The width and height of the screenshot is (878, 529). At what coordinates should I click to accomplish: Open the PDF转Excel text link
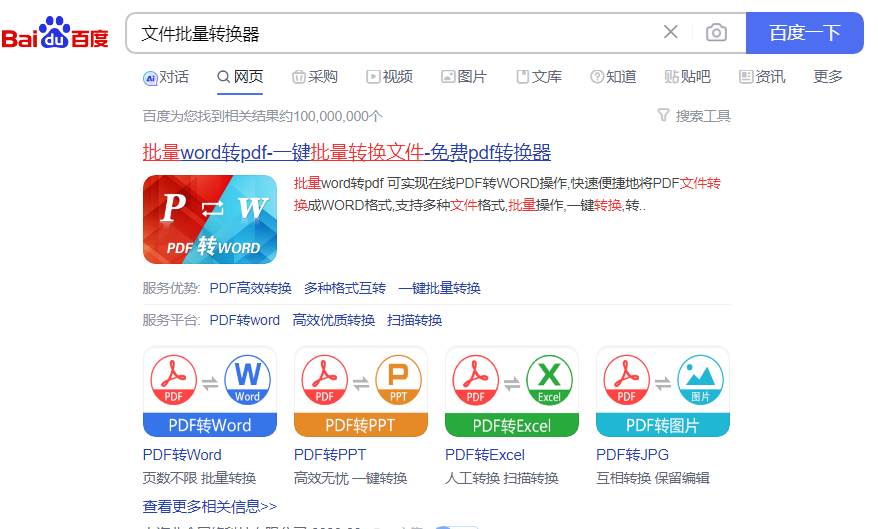[x=485, y=455]
